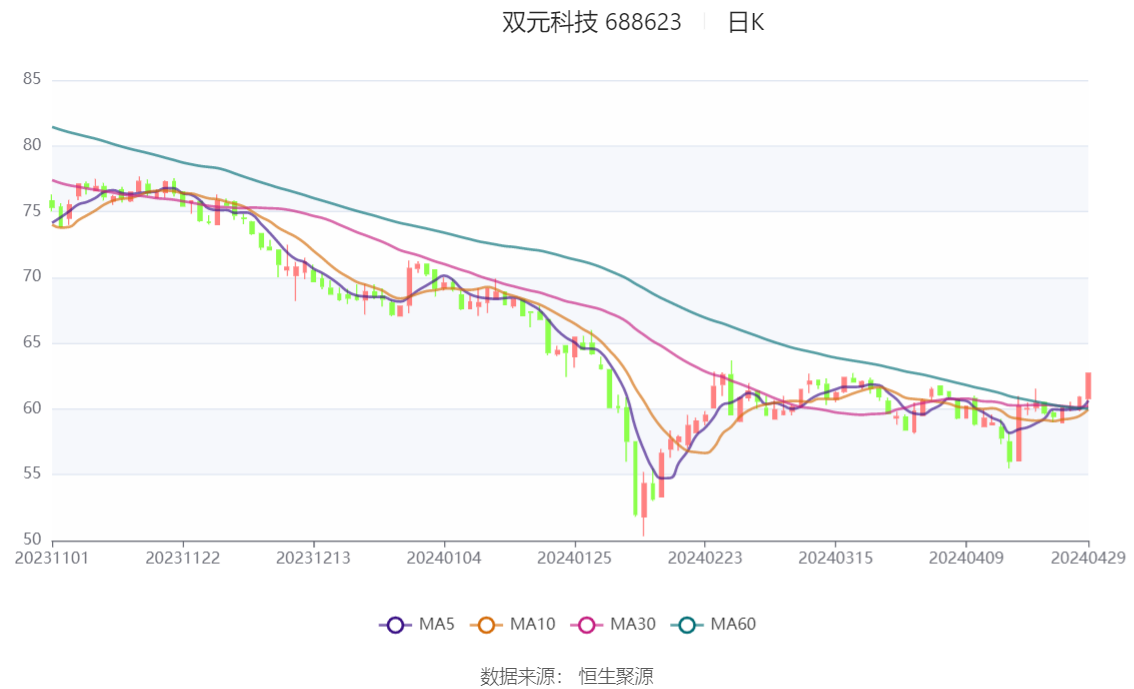The height and width of the screenshot is (689, 1134).
Task: Click y-axis value 60
Action: pyautogui.click(x=32, y=408)
